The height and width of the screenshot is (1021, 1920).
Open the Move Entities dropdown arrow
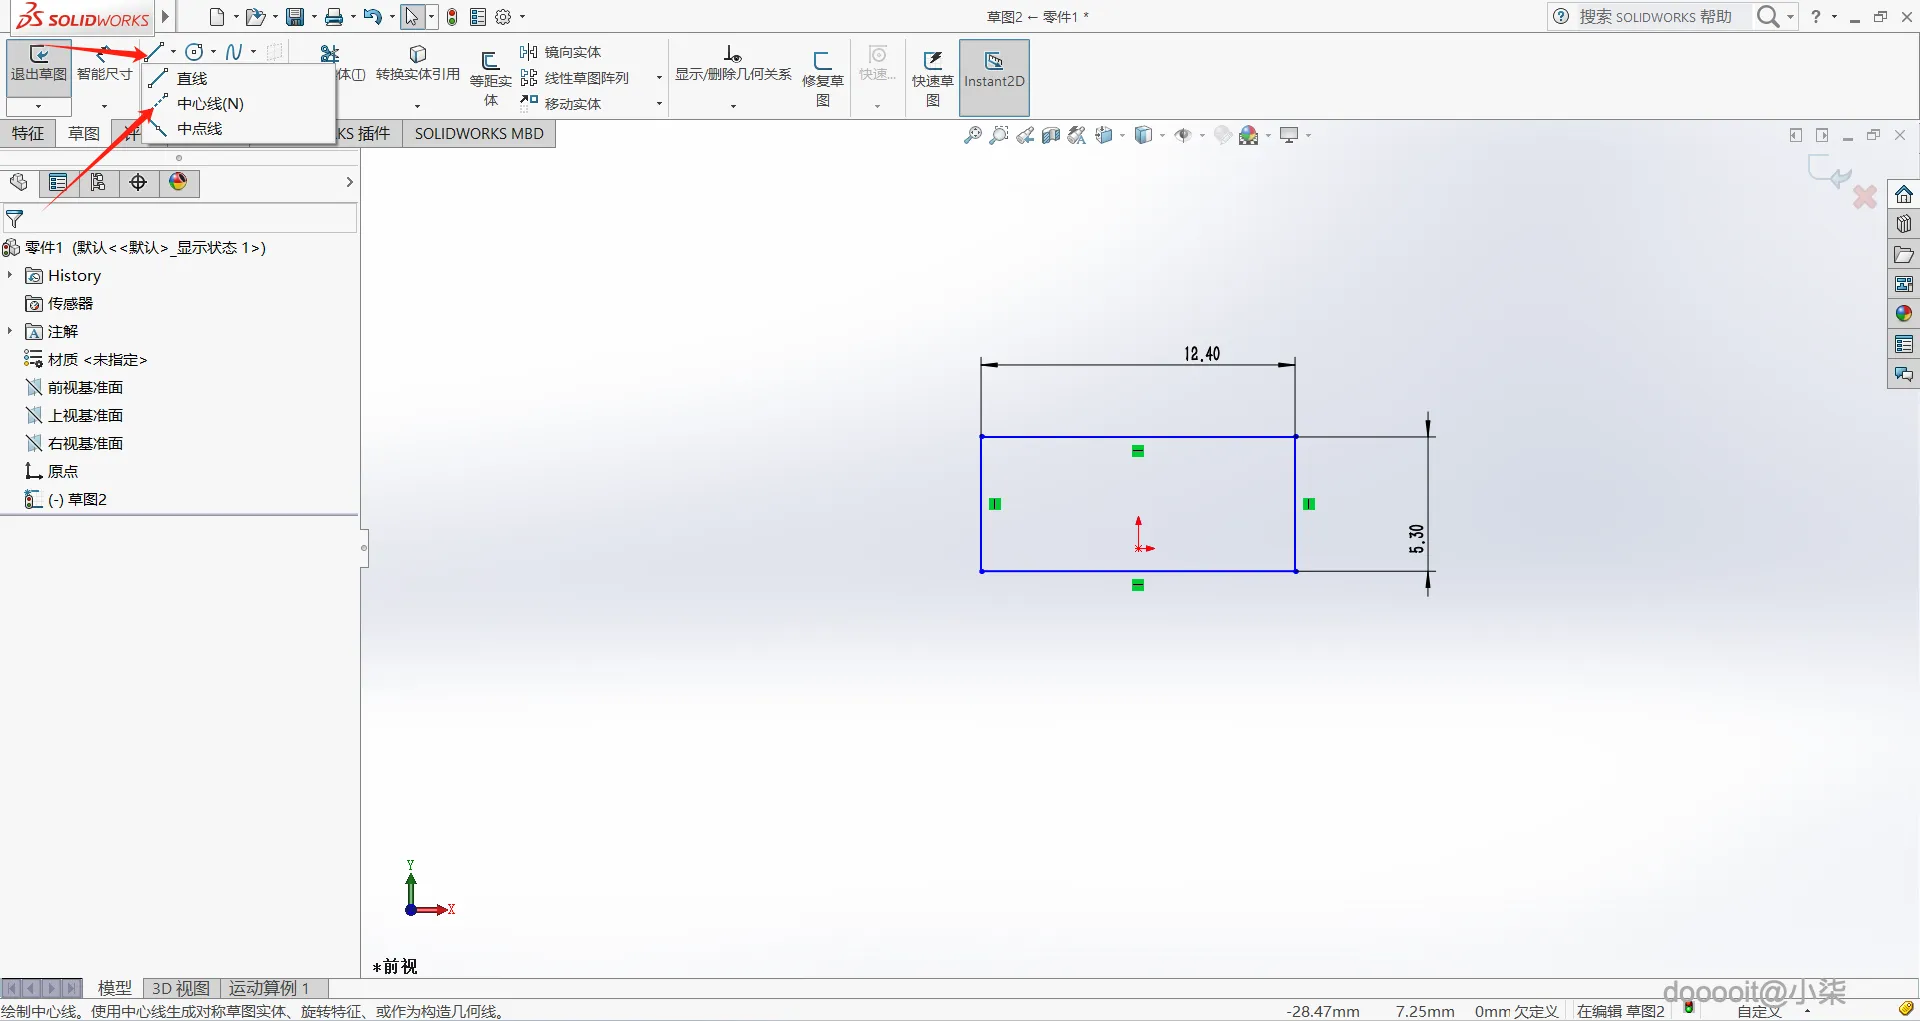[x=659, y=104]
